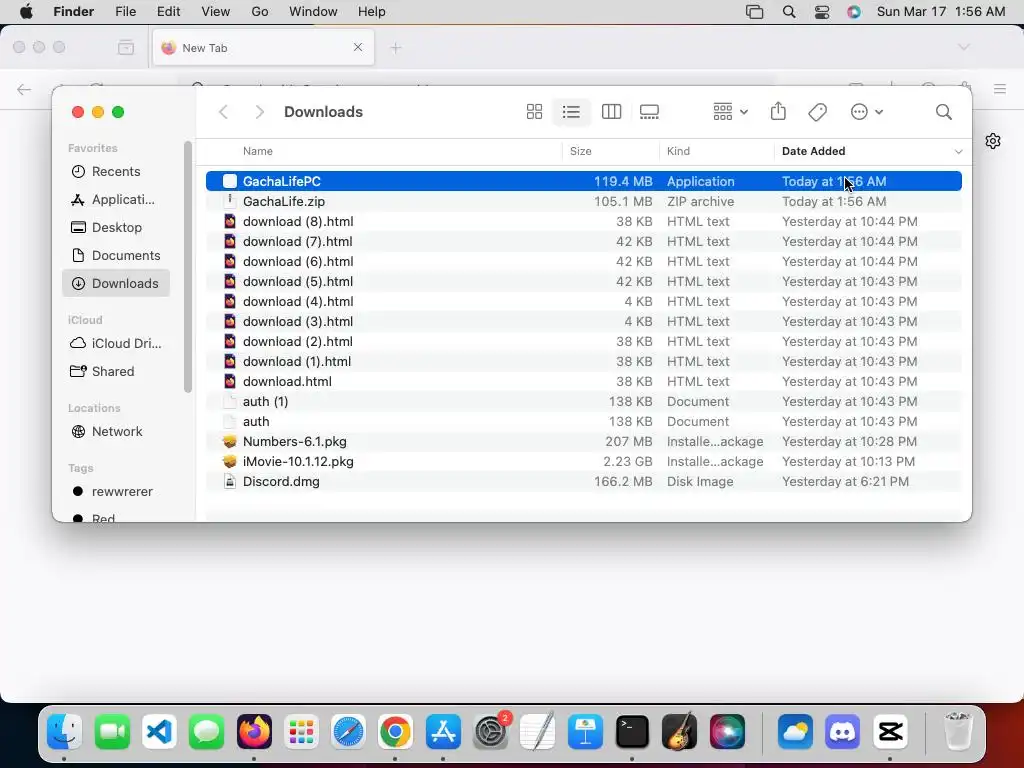Open iCloud Drive in the sidebar
The image size is (1024, 768).
pyautogui.click(x=116, y=343)
